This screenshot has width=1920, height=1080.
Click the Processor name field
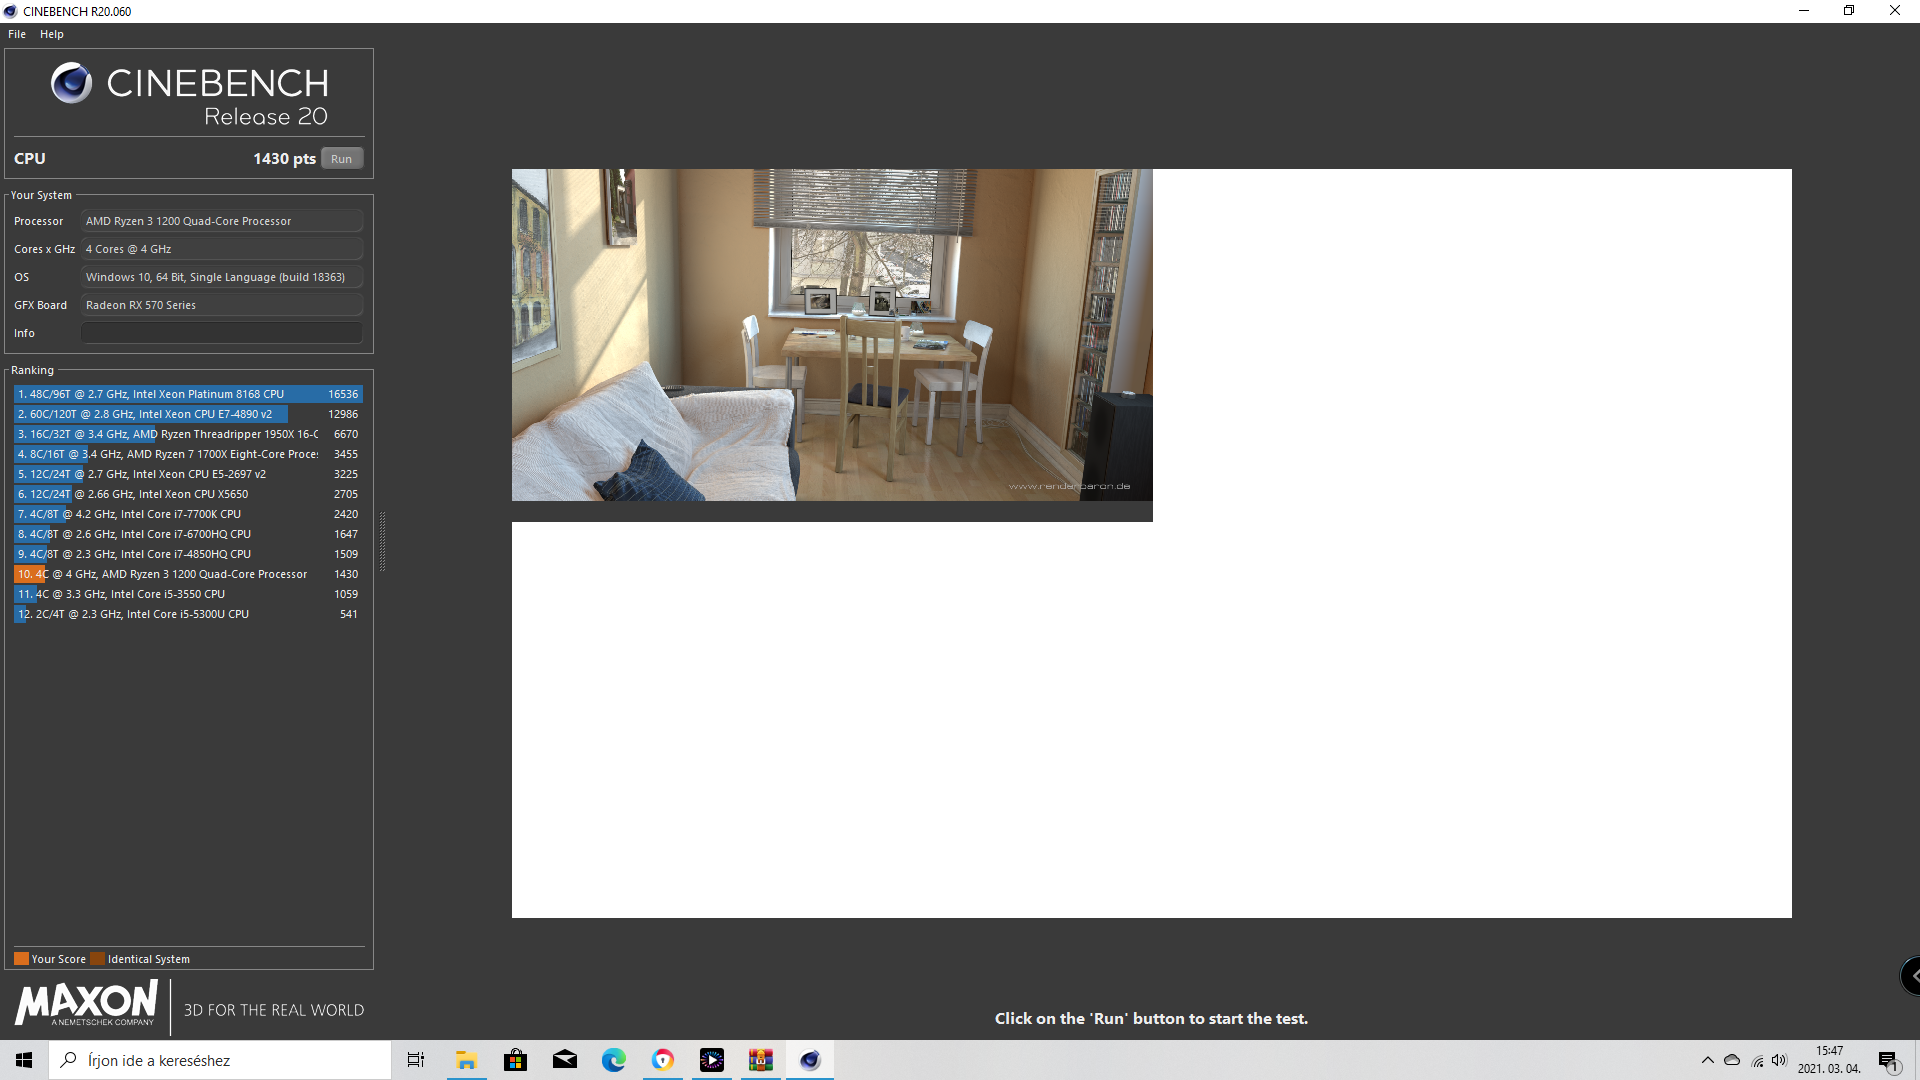click(222, 221)
